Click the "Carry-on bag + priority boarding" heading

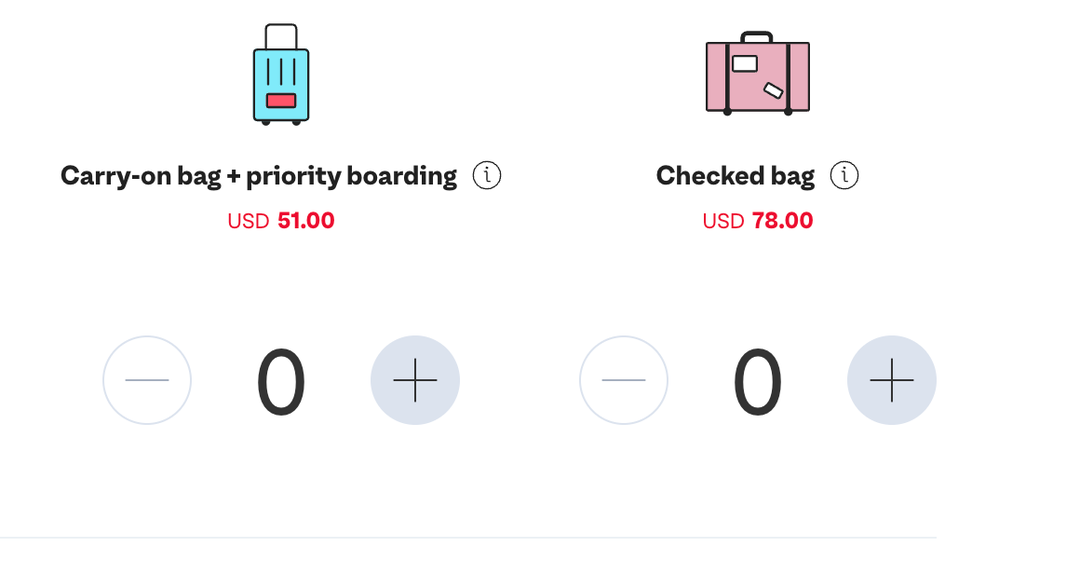coord(258,176)
